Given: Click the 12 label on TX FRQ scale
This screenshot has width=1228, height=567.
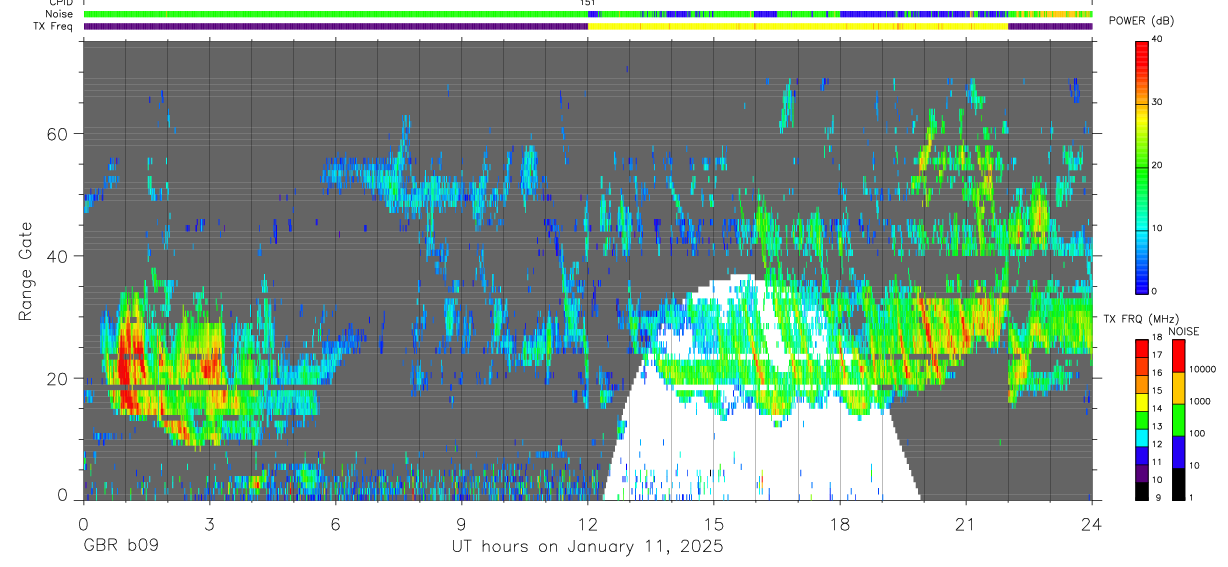Looking at the screenshot, I should [x=1157, y=444].
